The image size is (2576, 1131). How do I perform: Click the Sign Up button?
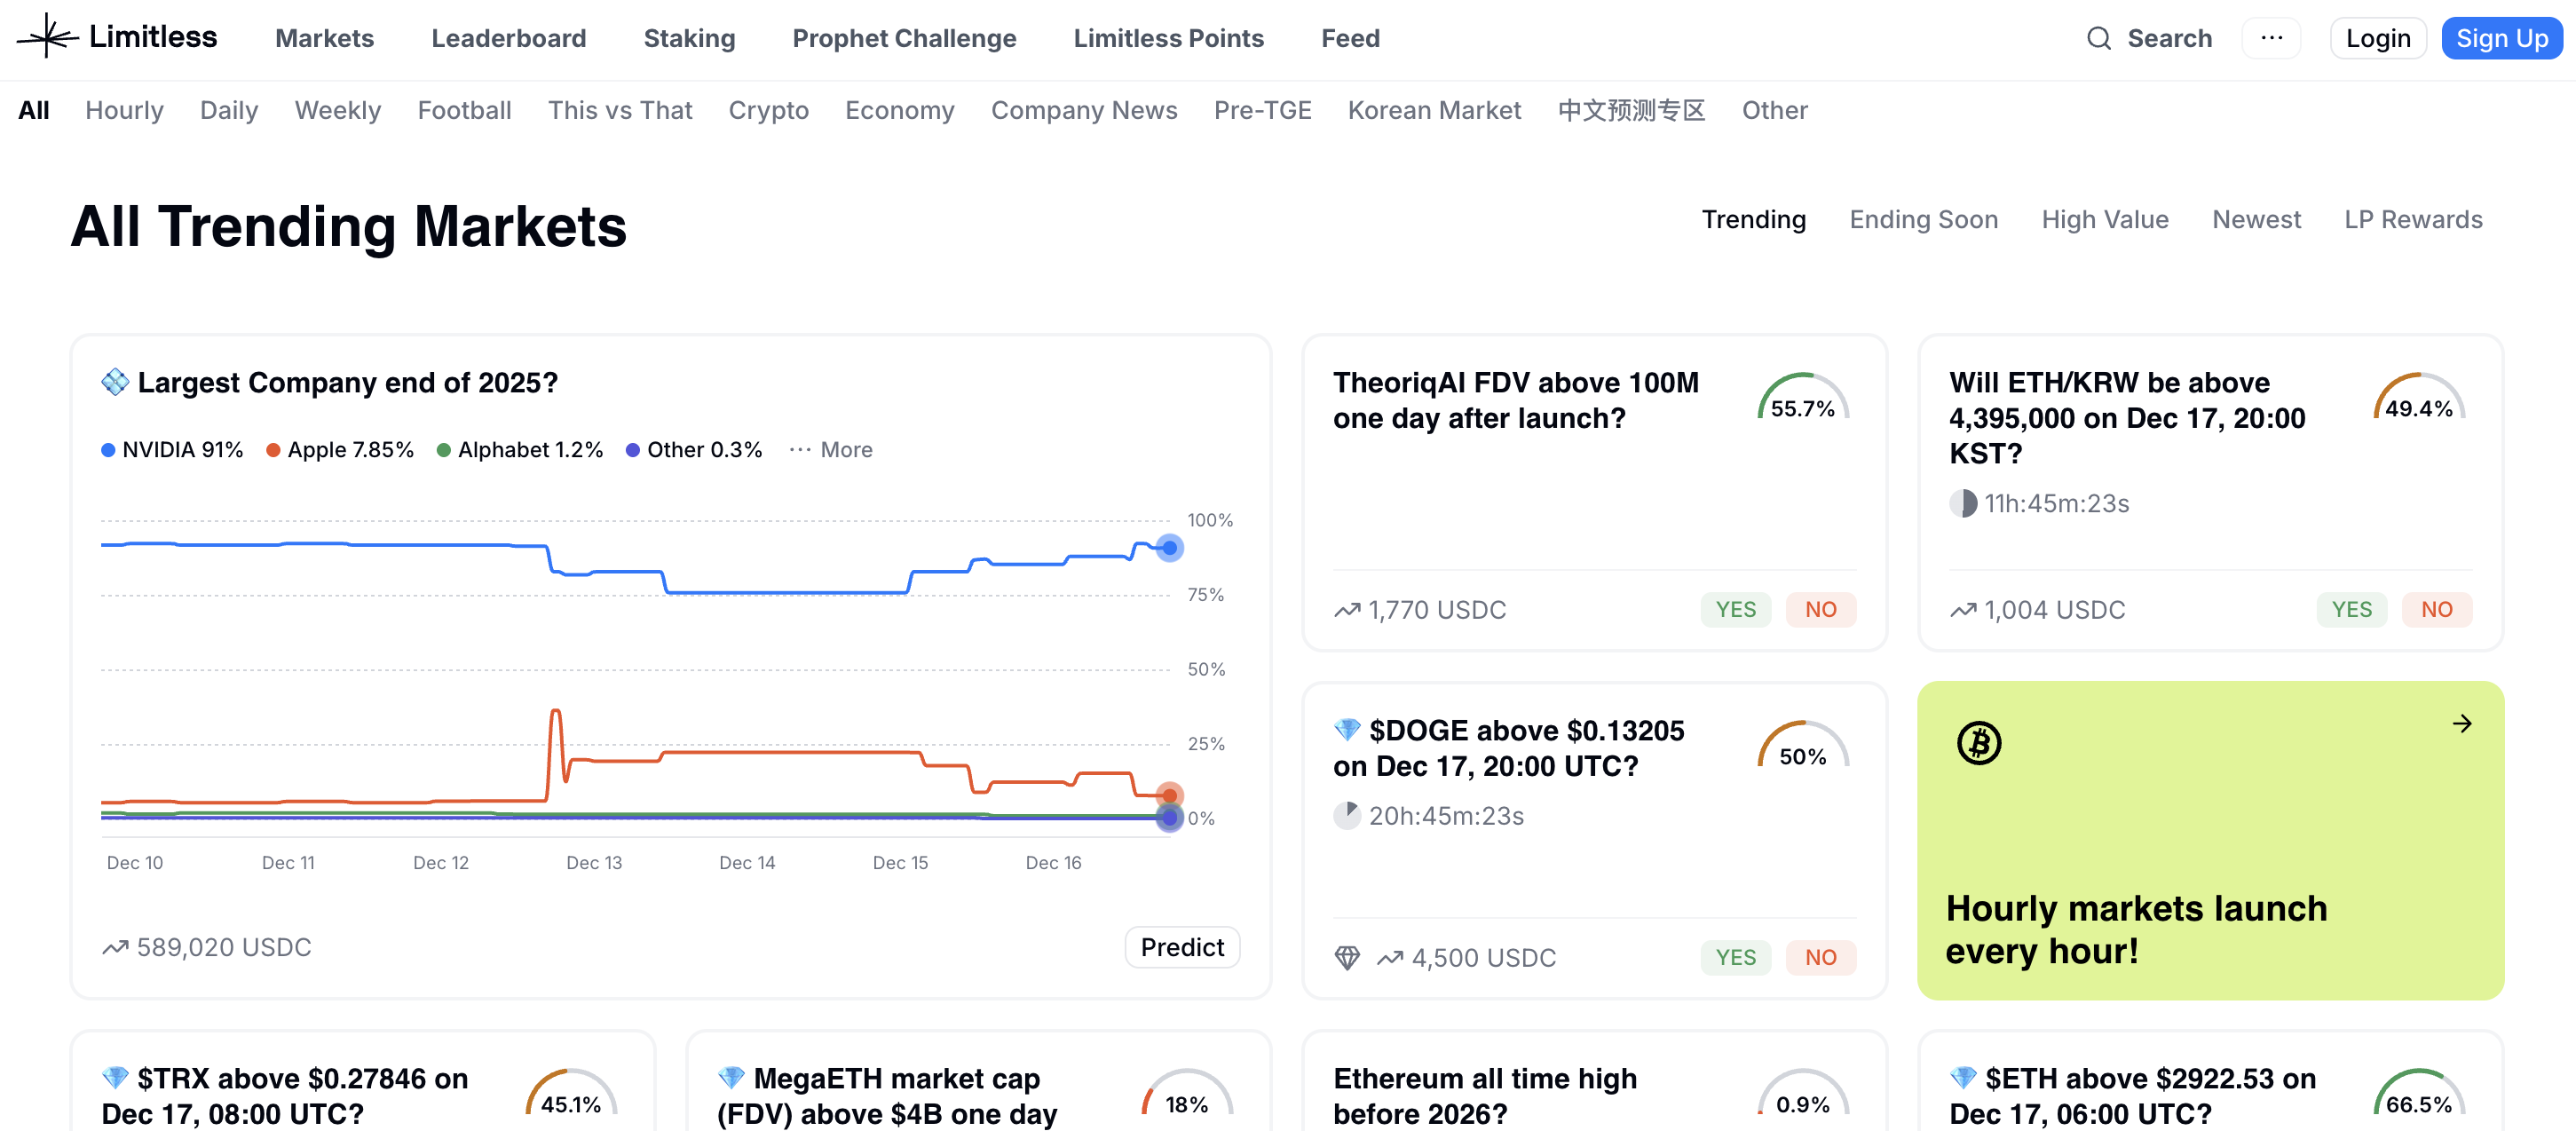point(2502,38)
